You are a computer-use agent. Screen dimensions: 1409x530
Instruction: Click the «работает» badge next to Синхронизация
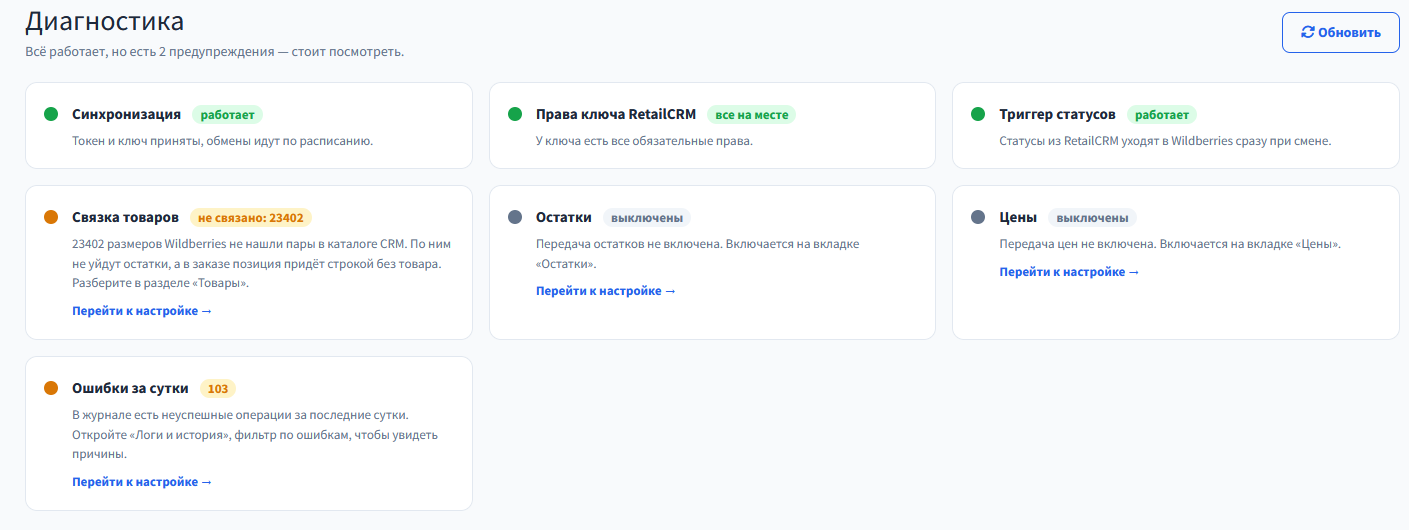(227, 115)
